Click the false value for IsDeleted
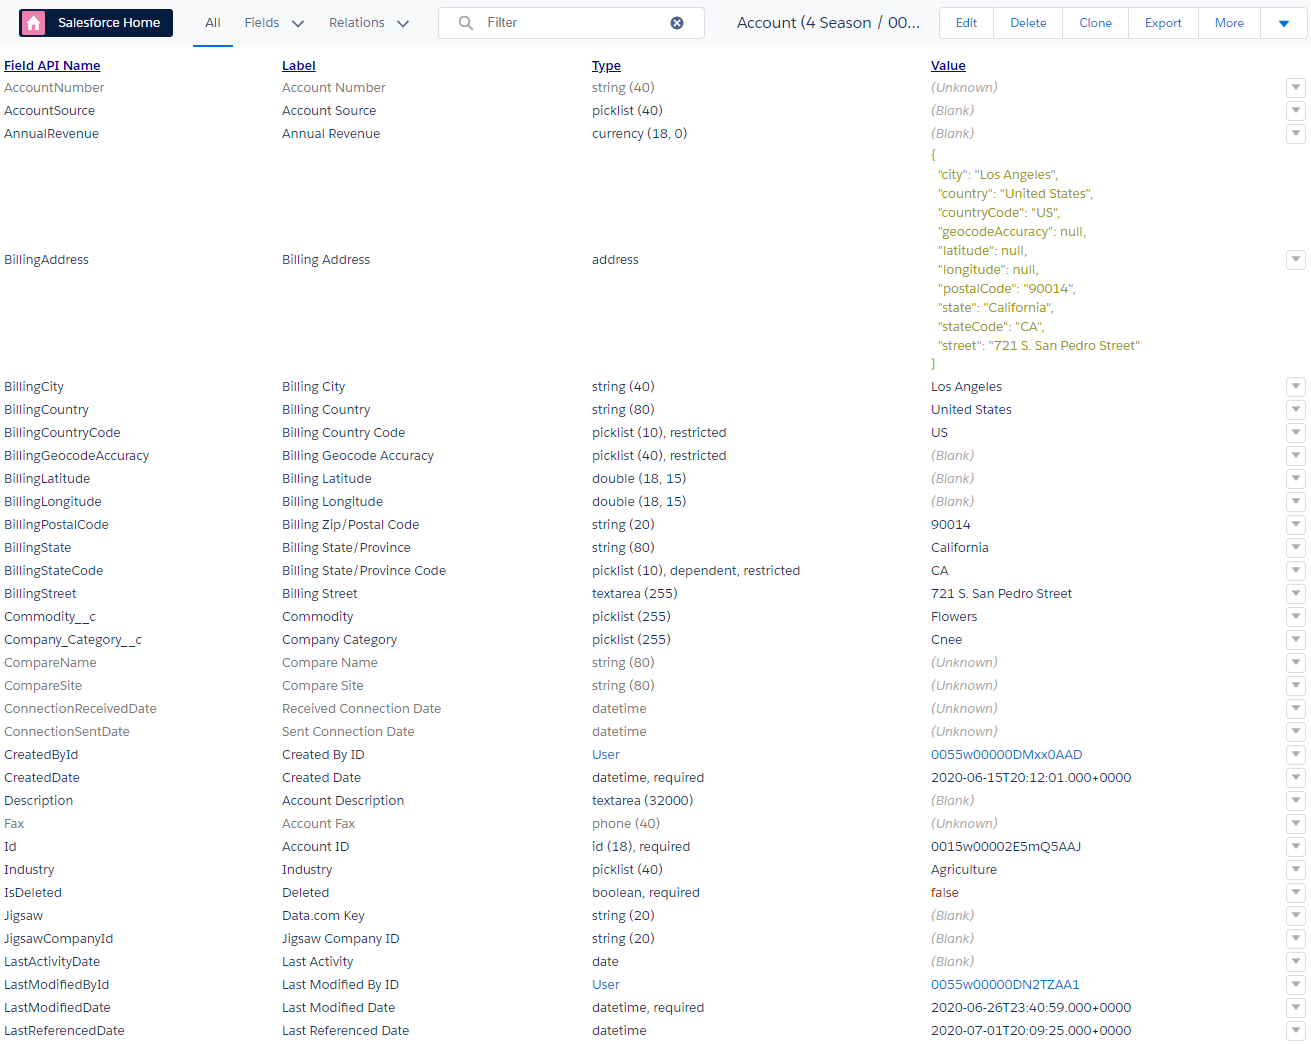The image size is (1311, 1044). point(944,893)
